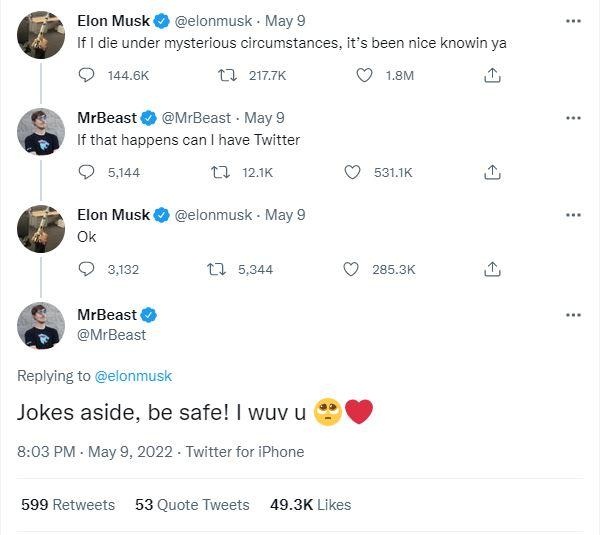The height and width of the screenshot is (535, 601).
Task: Retweet Elon's 'Ok' reply with 5,344 retweets
Action: [215, 269]
